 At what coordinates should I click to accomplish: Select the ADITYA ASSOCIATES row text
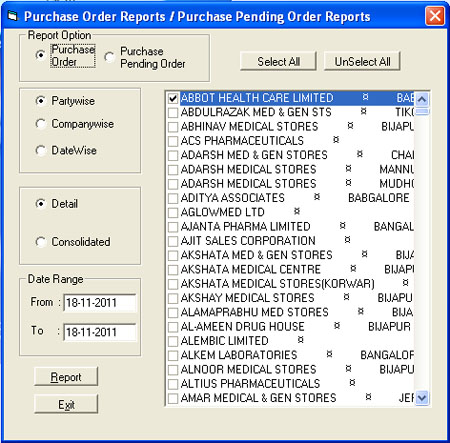[233, 198]
